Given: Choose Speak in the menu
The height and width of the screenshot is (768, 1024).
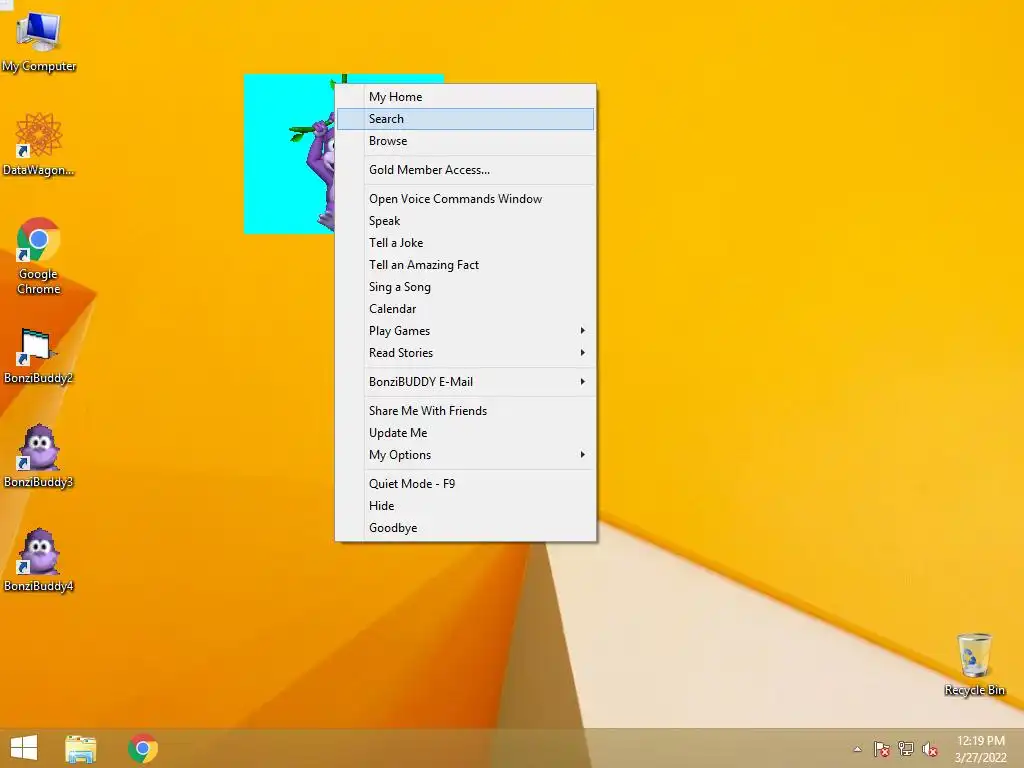Looking at the screenshot, I should [x=465, y=221].
